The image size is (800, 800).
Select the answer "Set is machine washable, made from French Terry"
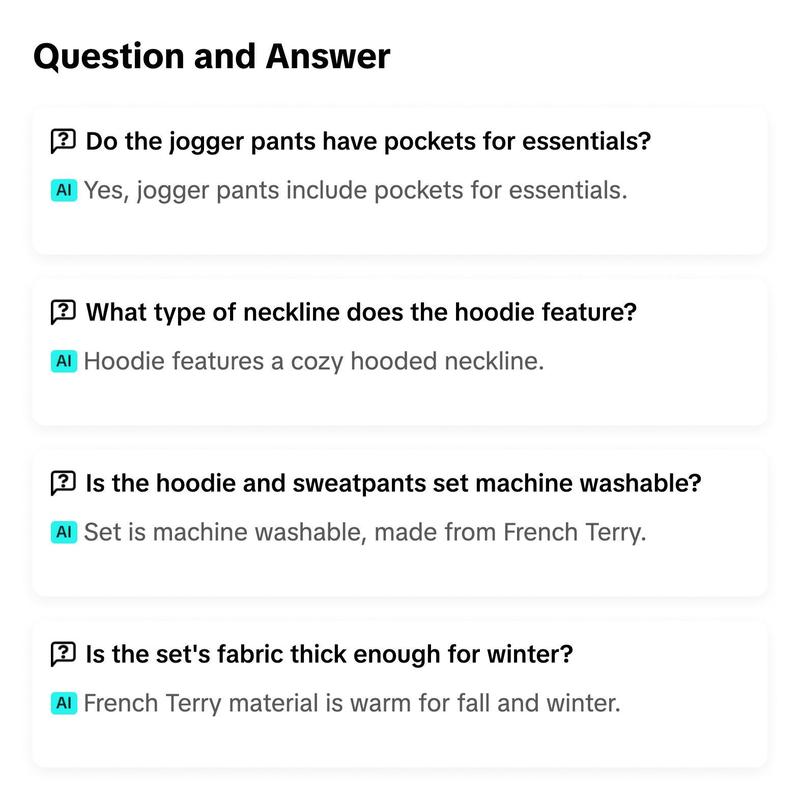click(365, 533)
